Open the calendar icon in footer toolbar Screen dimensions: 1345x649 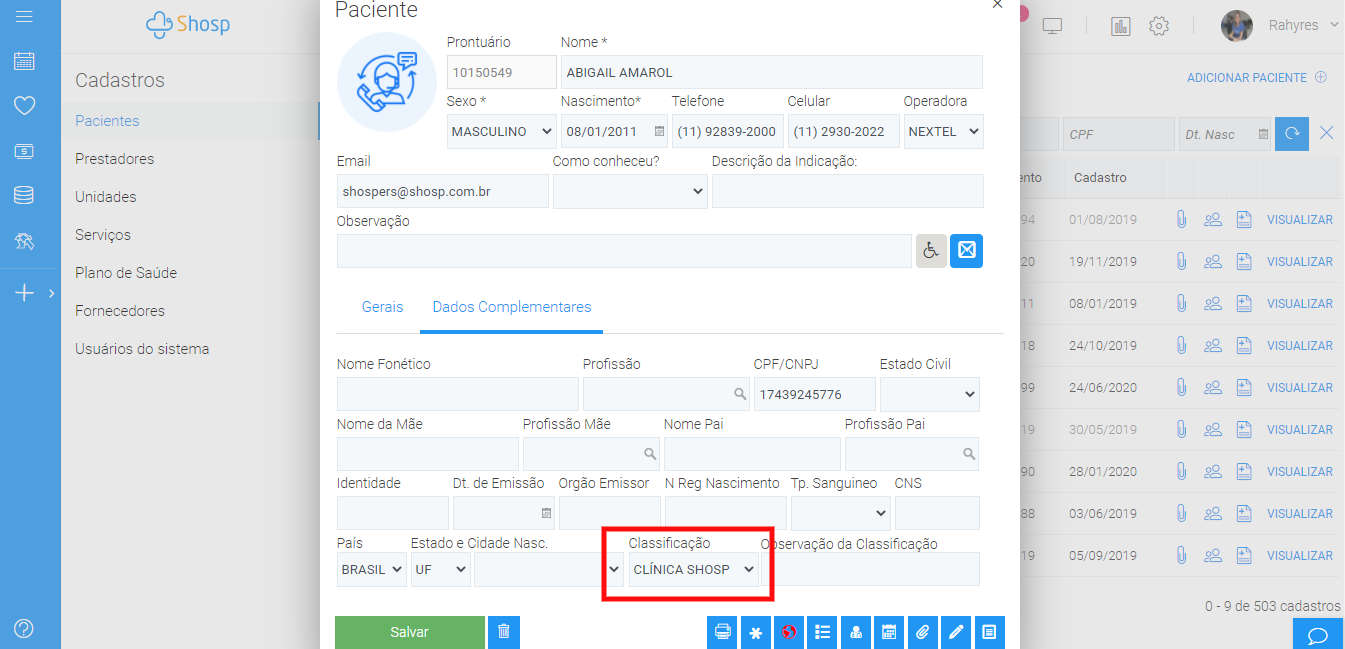pos(889,632)
